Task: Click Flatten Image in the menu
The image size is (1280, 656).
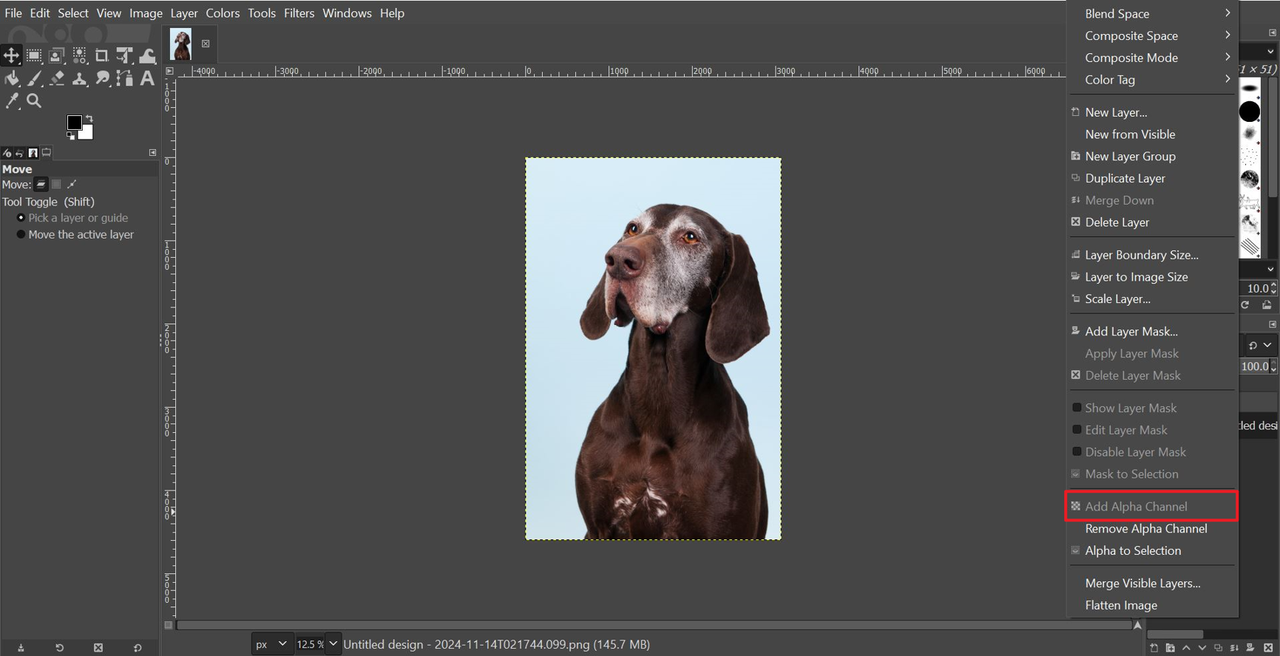Action: [x=1121, y=605]
